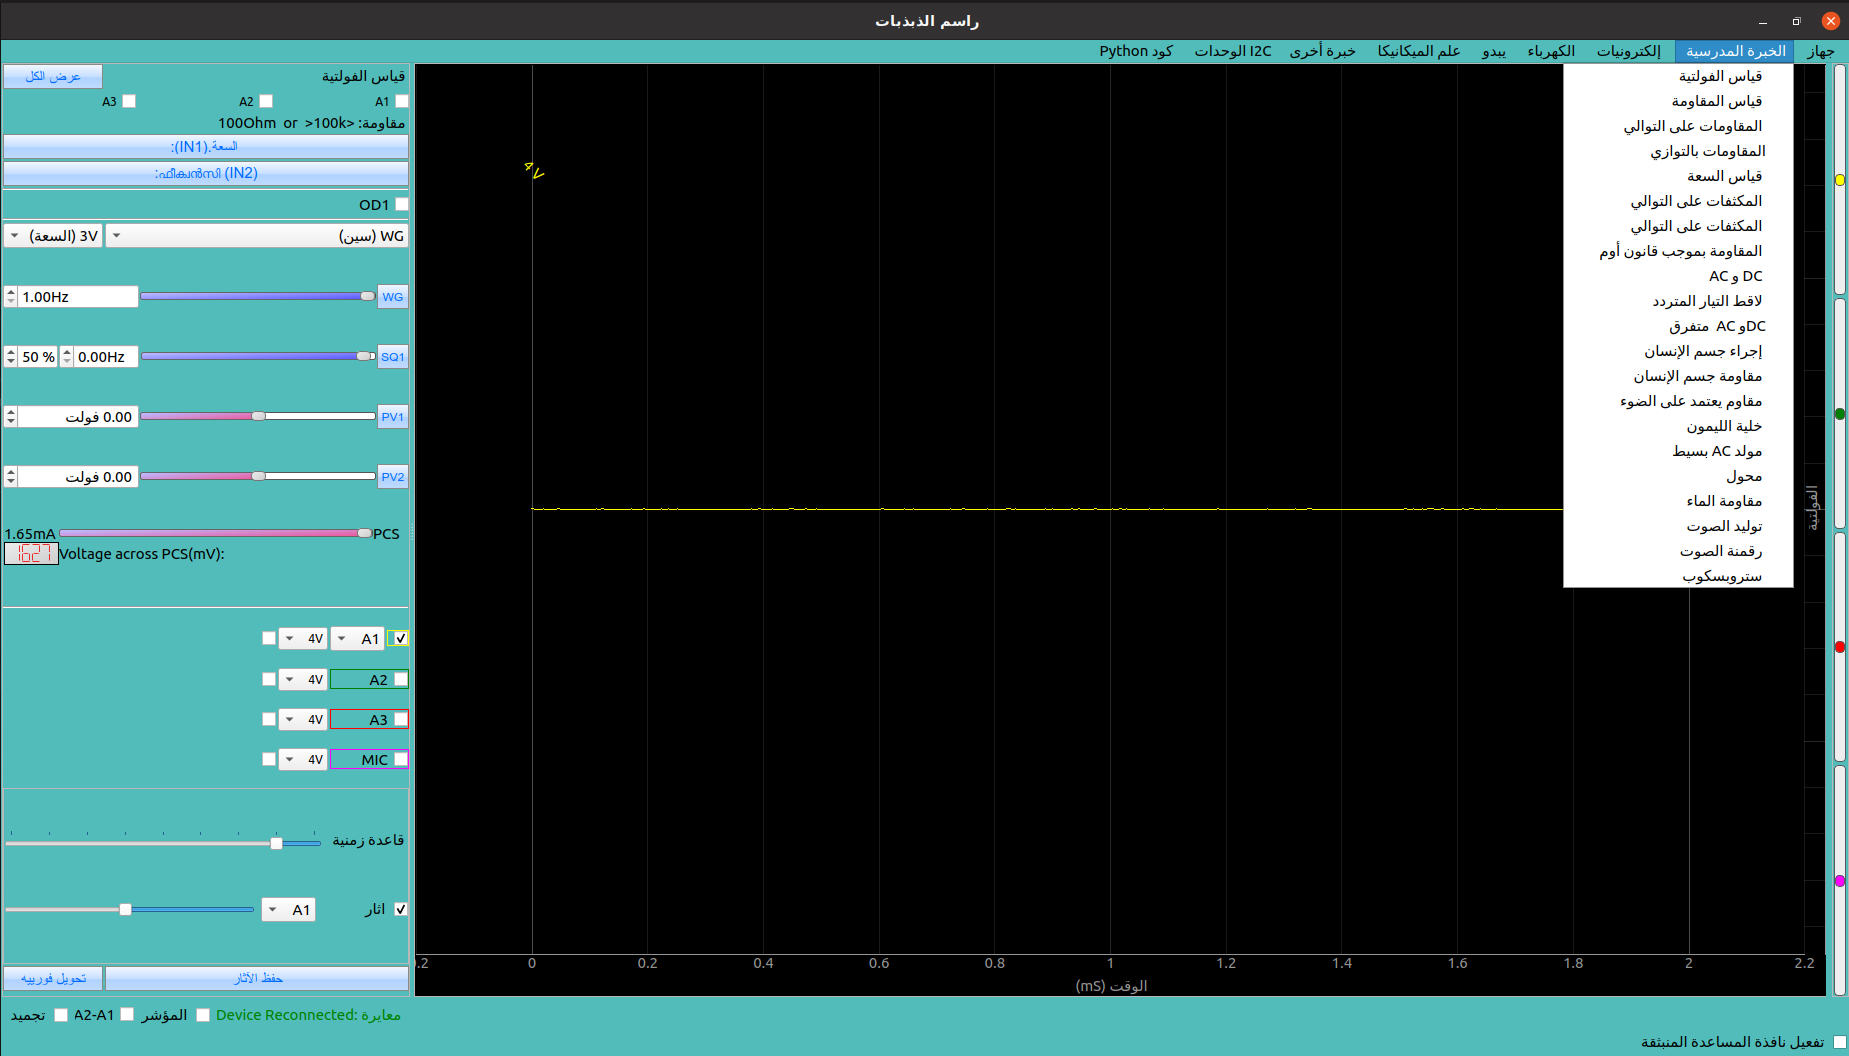Toggle the OD1 output checkbox
This screenshot has height=1056, width=1849.
pos(402,205)
